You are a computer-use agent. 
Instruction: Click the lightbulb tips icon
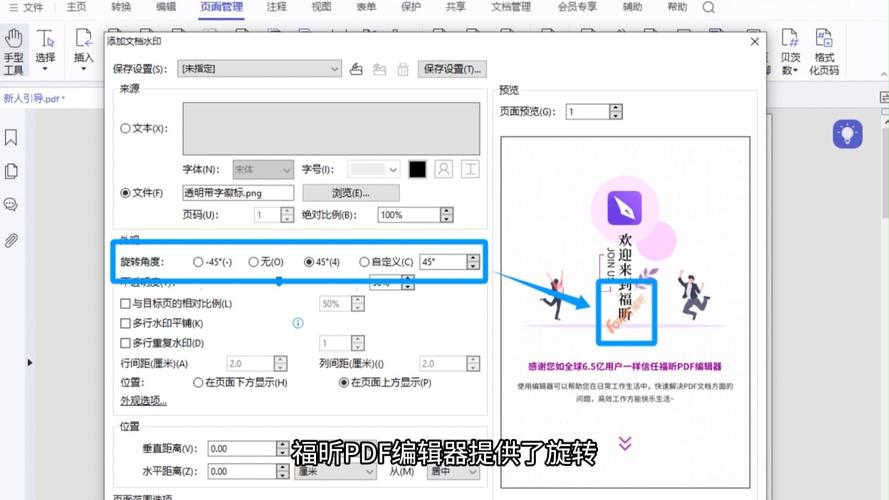tap(848, 134)
